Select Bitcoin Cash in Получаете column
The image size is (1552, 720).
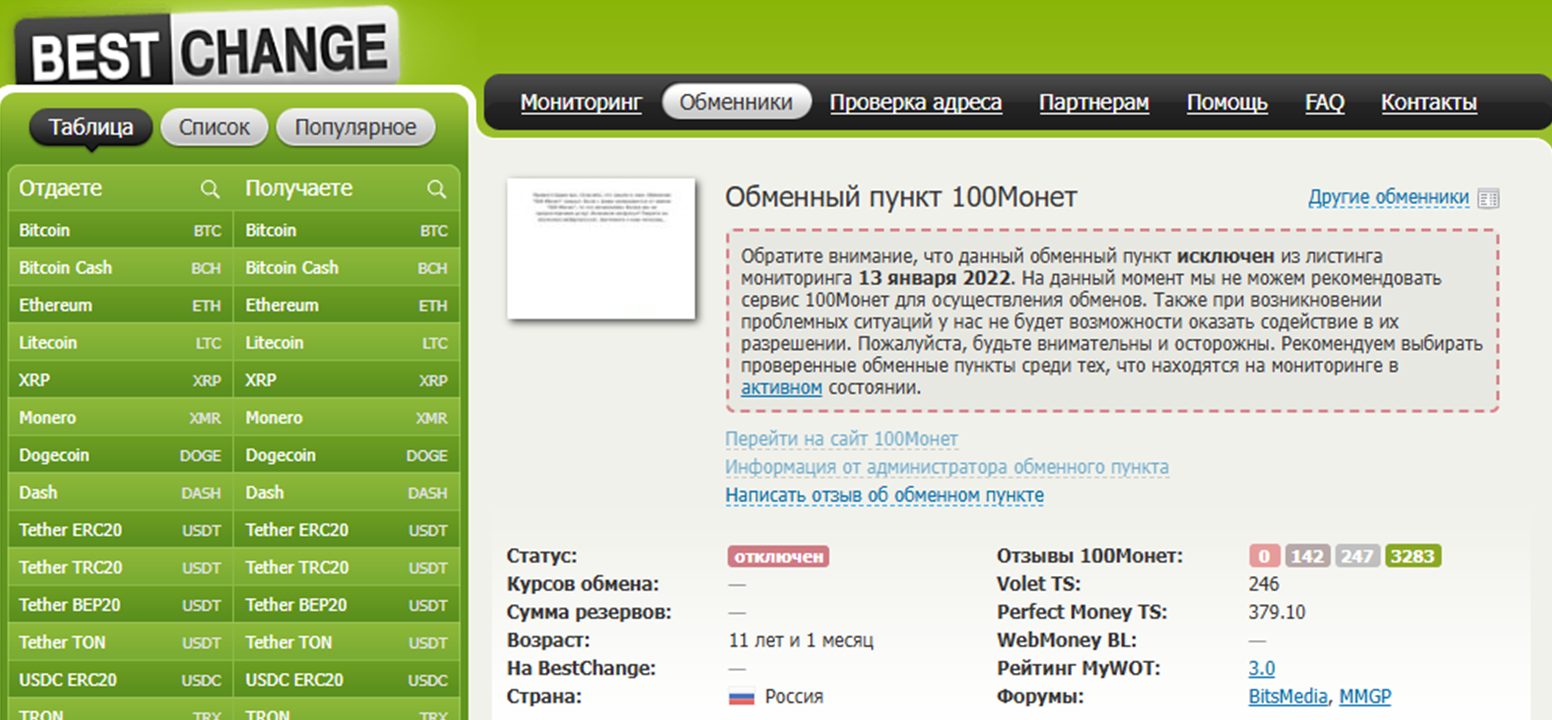347,268
